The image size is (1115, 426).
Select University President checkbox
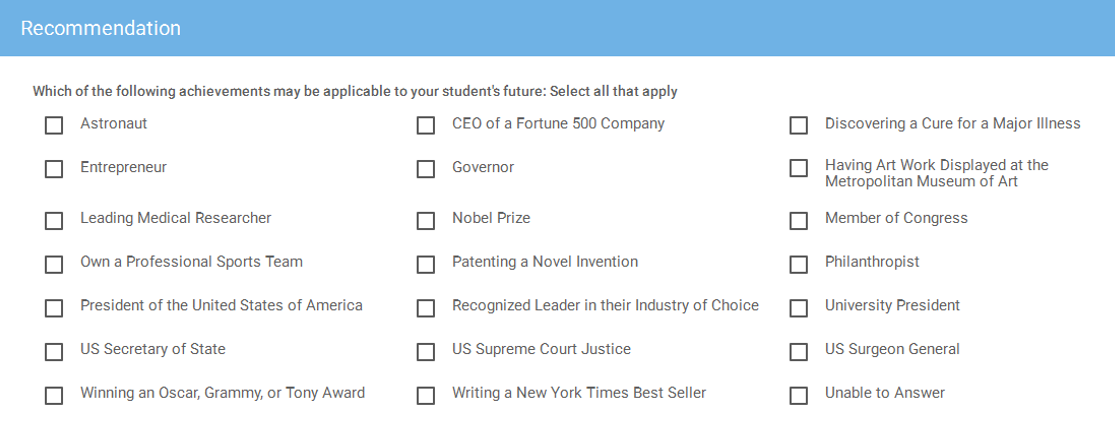pos(798,308)
